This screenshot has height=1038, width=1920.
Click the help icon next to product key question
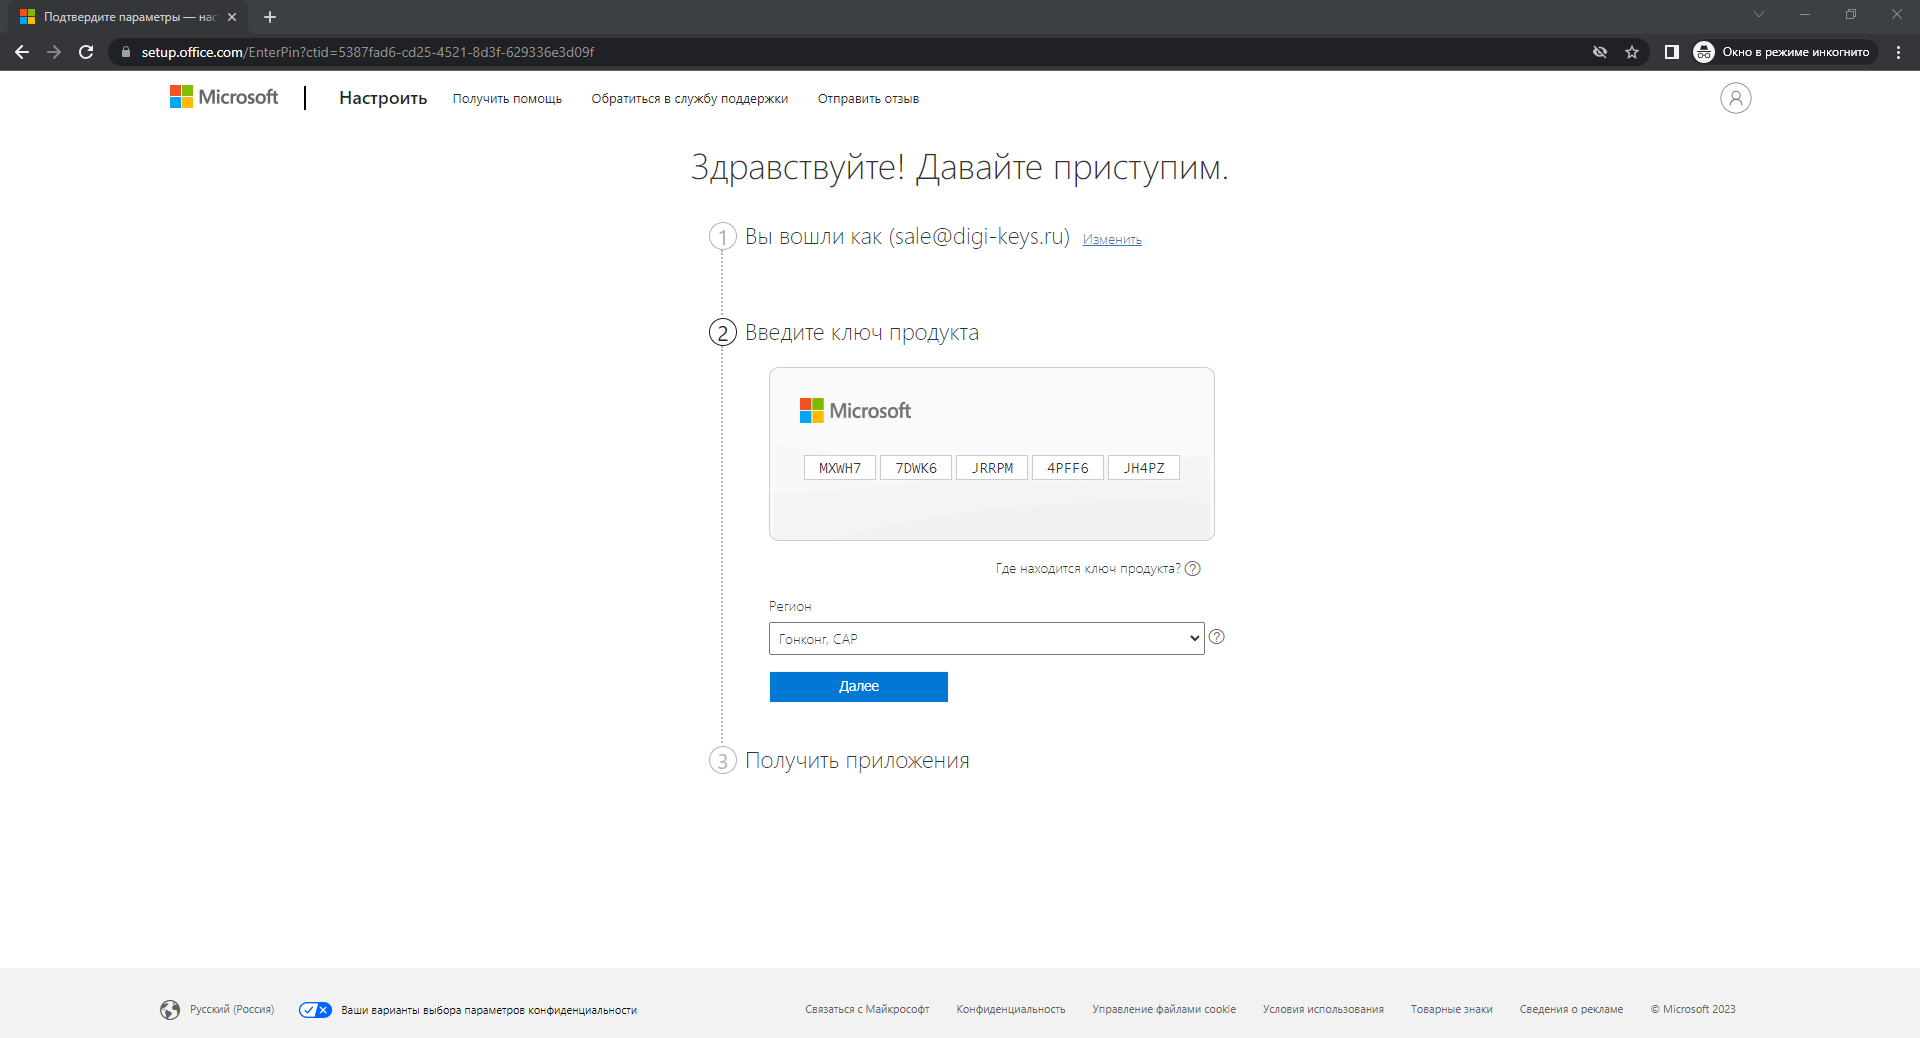pos(1192,569)
